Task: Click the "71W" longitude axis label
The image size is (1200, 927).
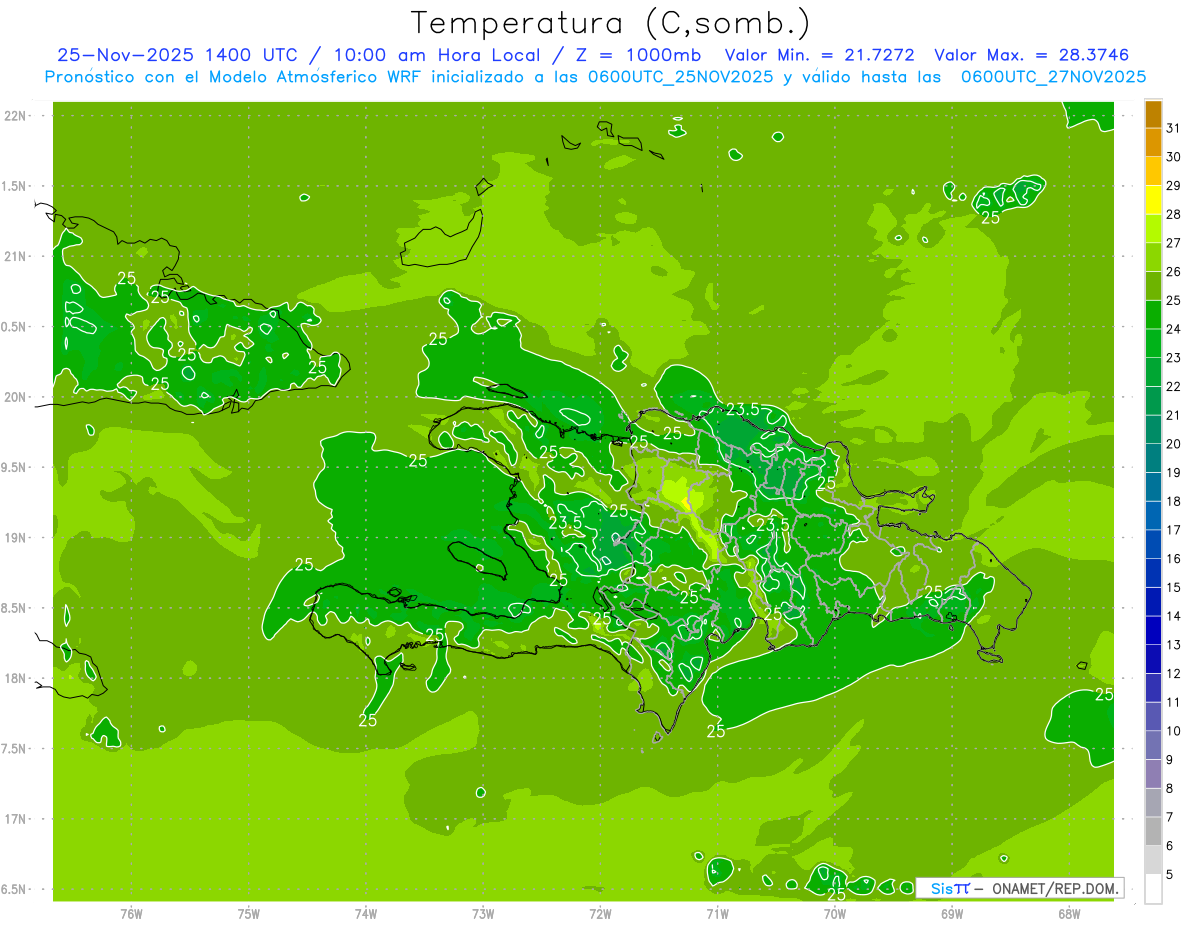Action: (x=717, y=914)
